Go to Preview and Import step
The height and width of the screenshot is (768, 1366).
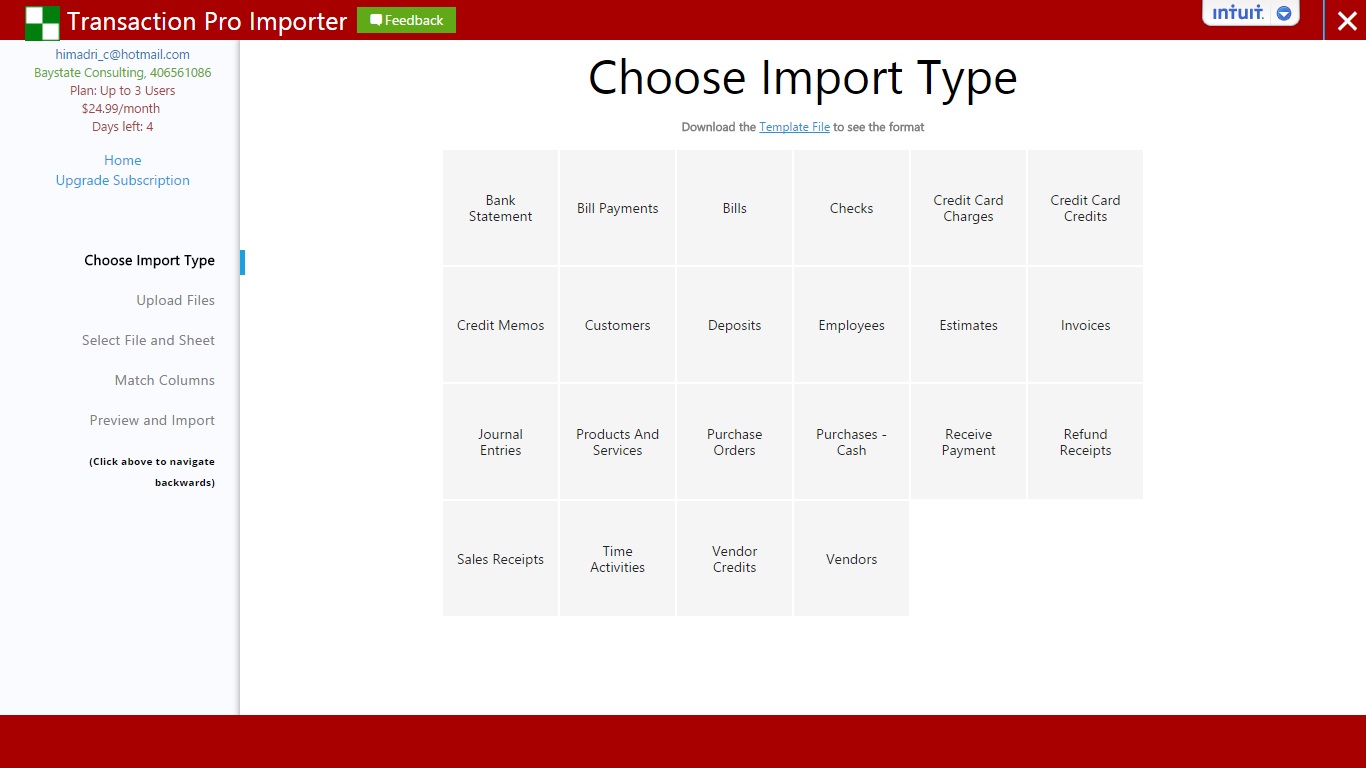(x=152, y=420)
